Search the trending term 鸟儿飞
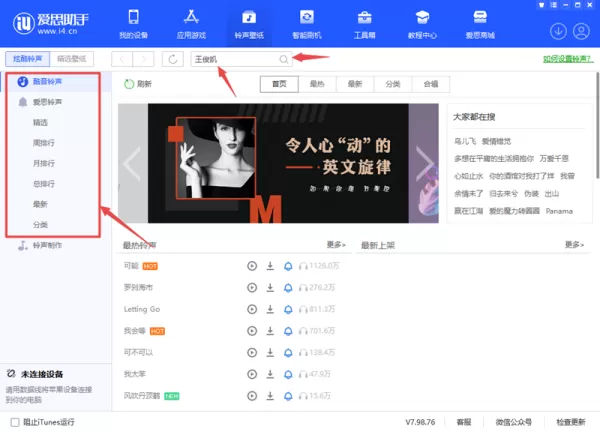This screenshot has width=600, height=432. tap(465, 142)
